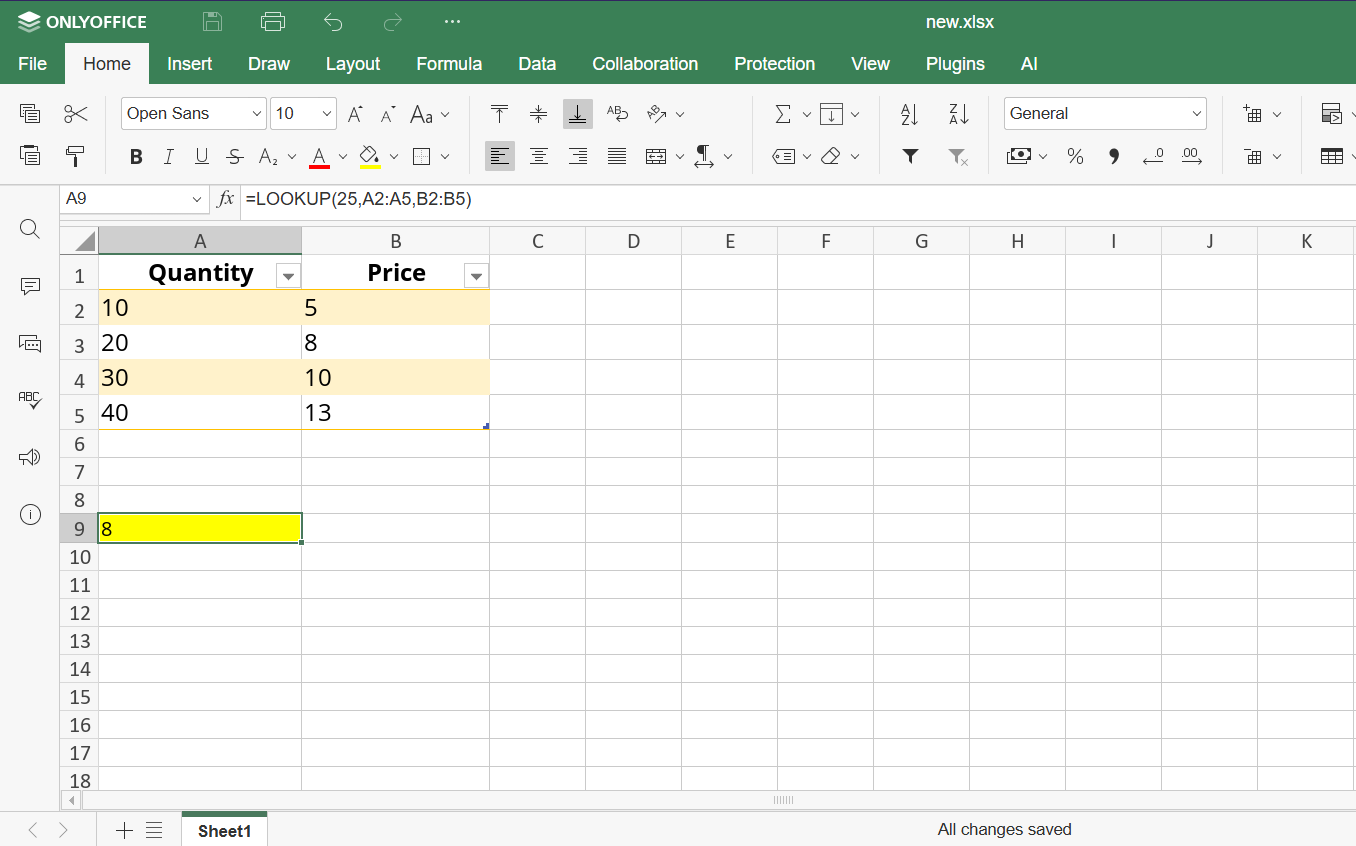Viewport: 1356px width, 846px height.
Task: Click the Format painter icon
Action: [75, 156]
